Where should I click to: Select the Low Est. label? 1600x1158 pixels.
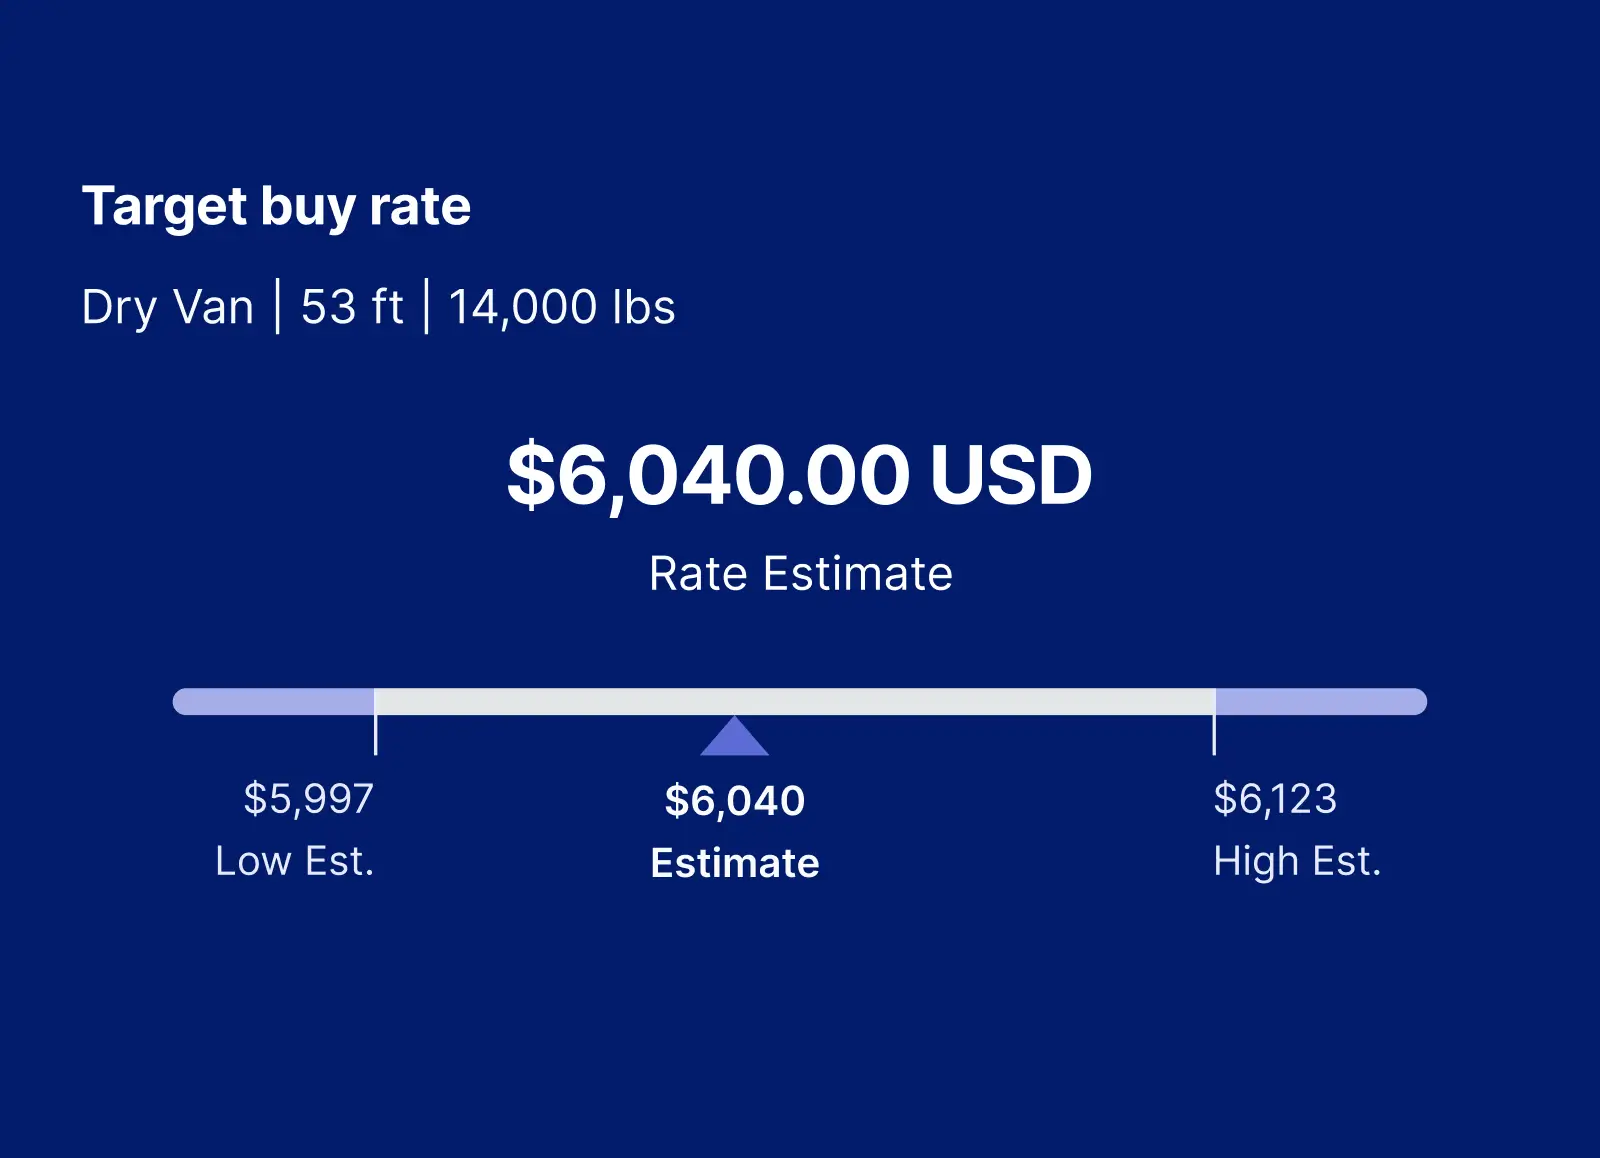(295, 861)
